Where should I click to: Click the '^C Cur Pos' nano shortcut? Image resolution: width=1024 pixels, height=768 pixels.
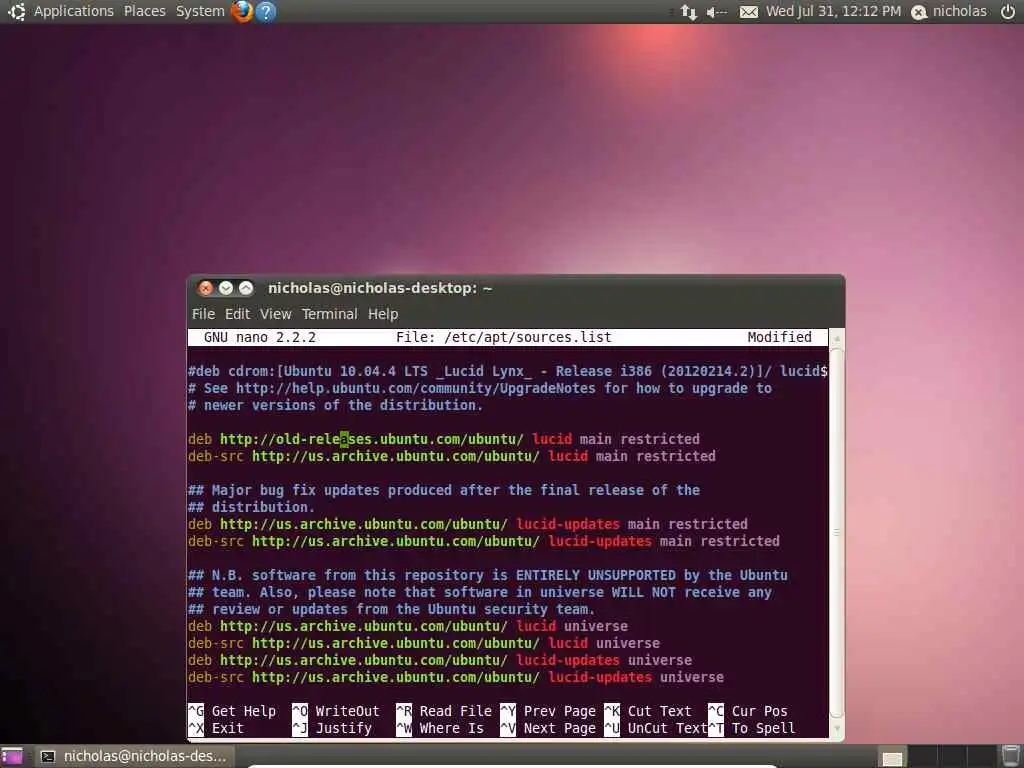pos(748,711)
